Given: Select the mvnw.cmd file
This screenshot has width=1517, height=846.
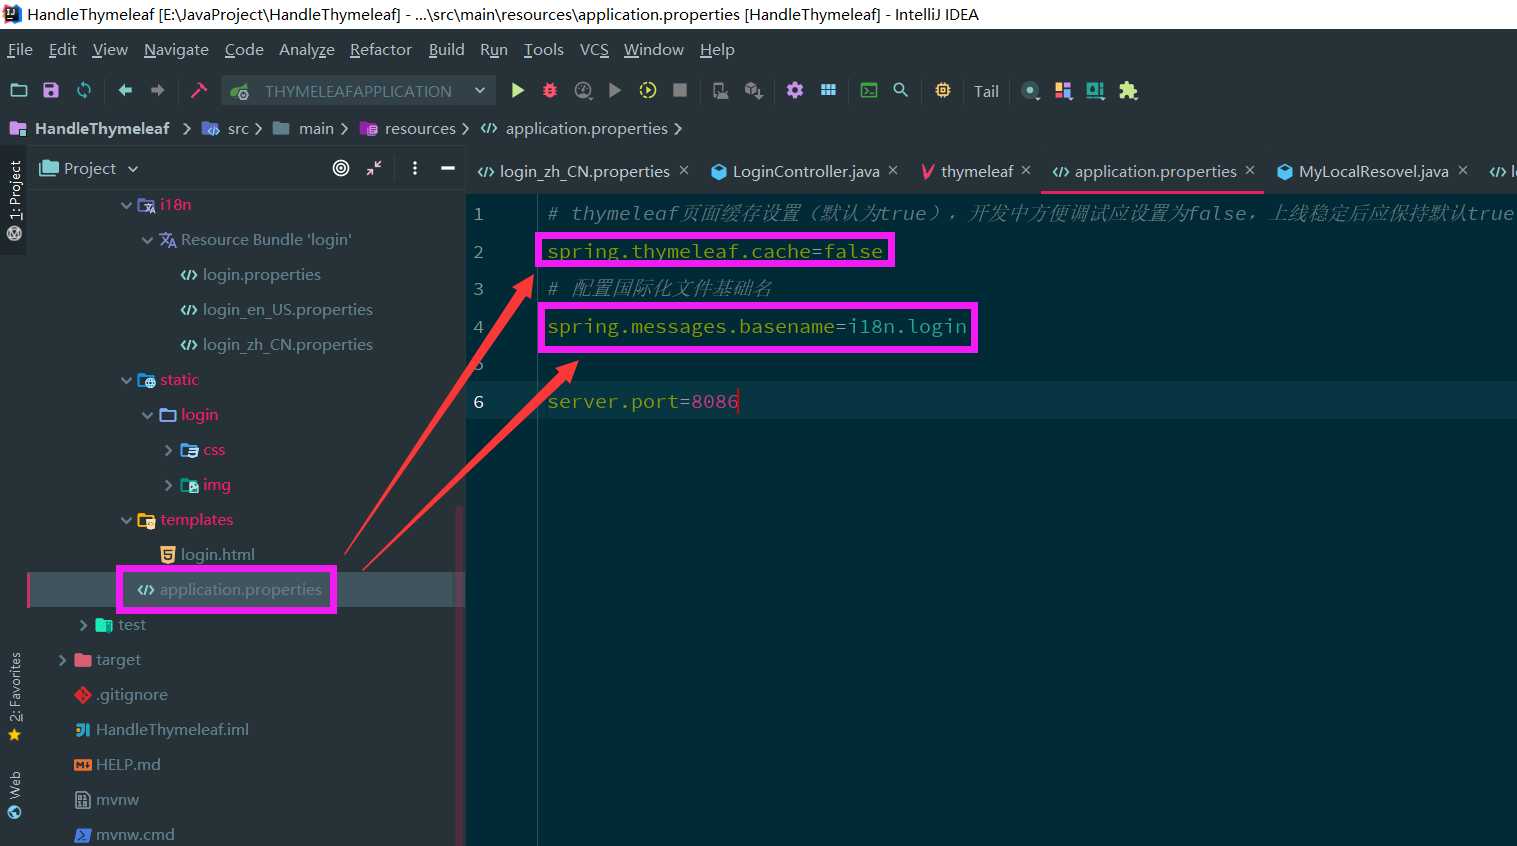Looking at the screenshot, I should pos(135,835).
